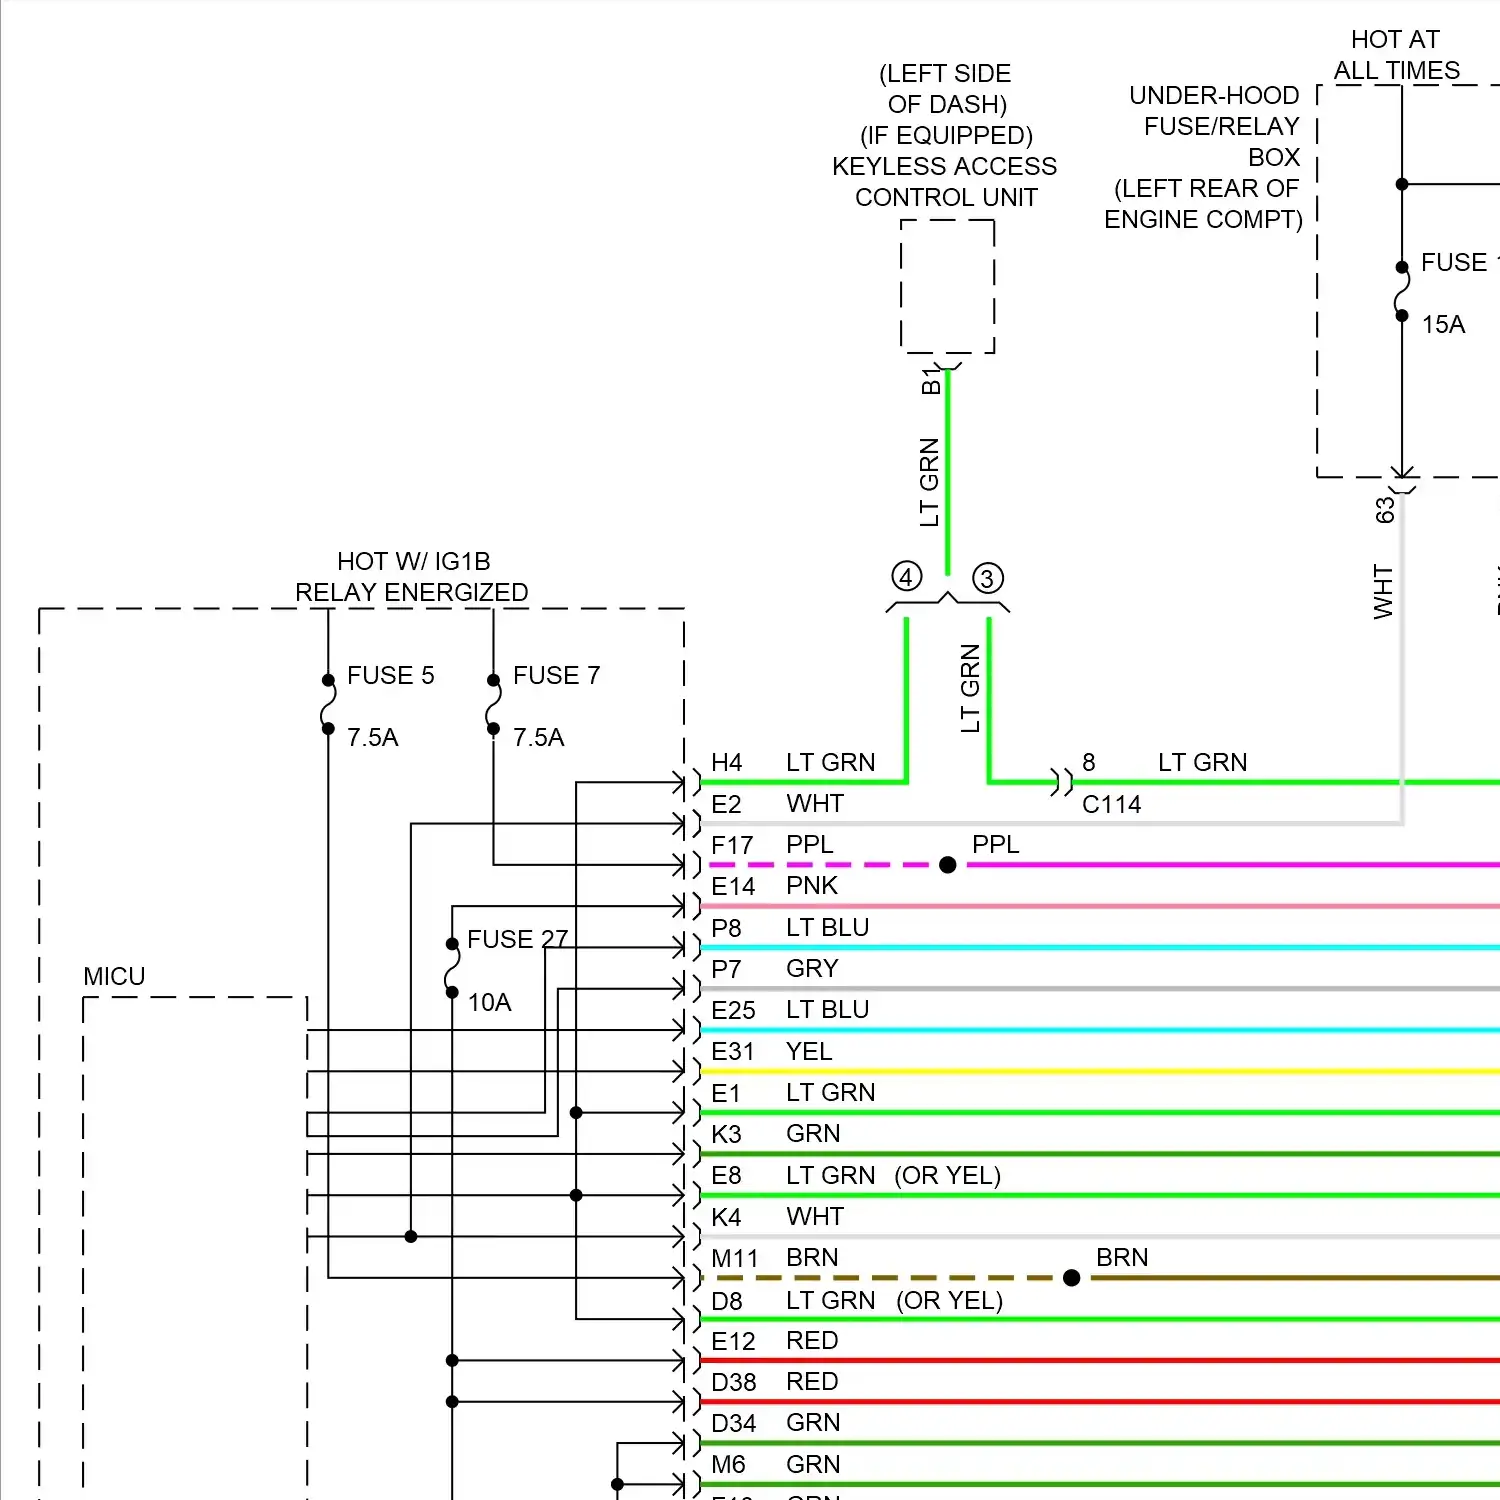Select the "(IF EQUIPPED)" text
The image size is (1500, 1500).
pyautogui.click(x=946, y=135)
